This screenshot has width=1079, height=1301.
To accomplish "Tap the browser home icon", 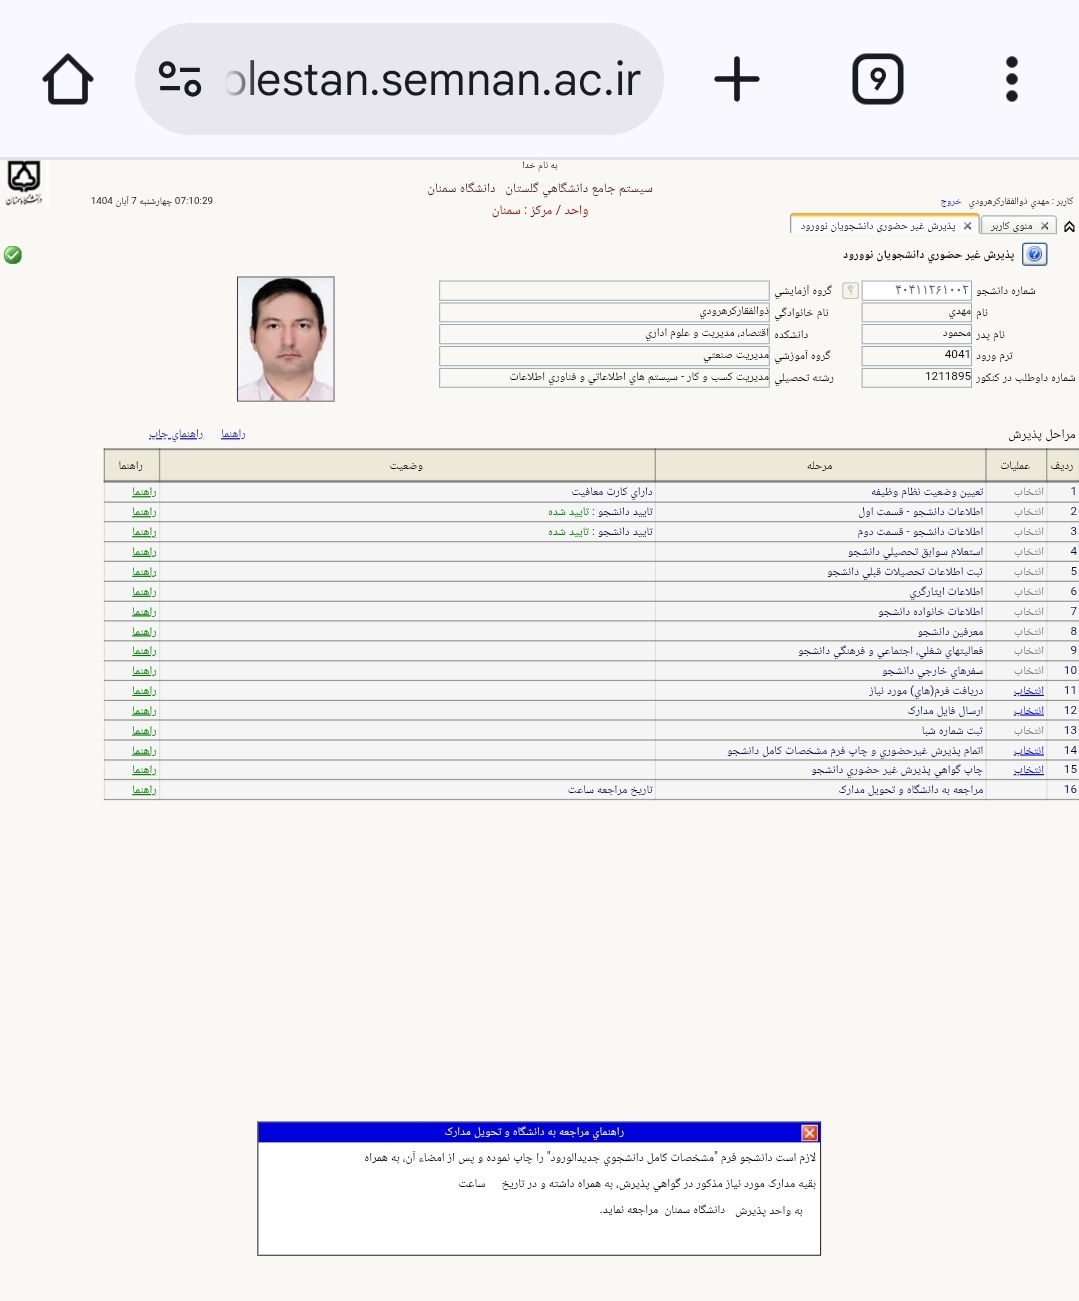I will tap(66, 78).
